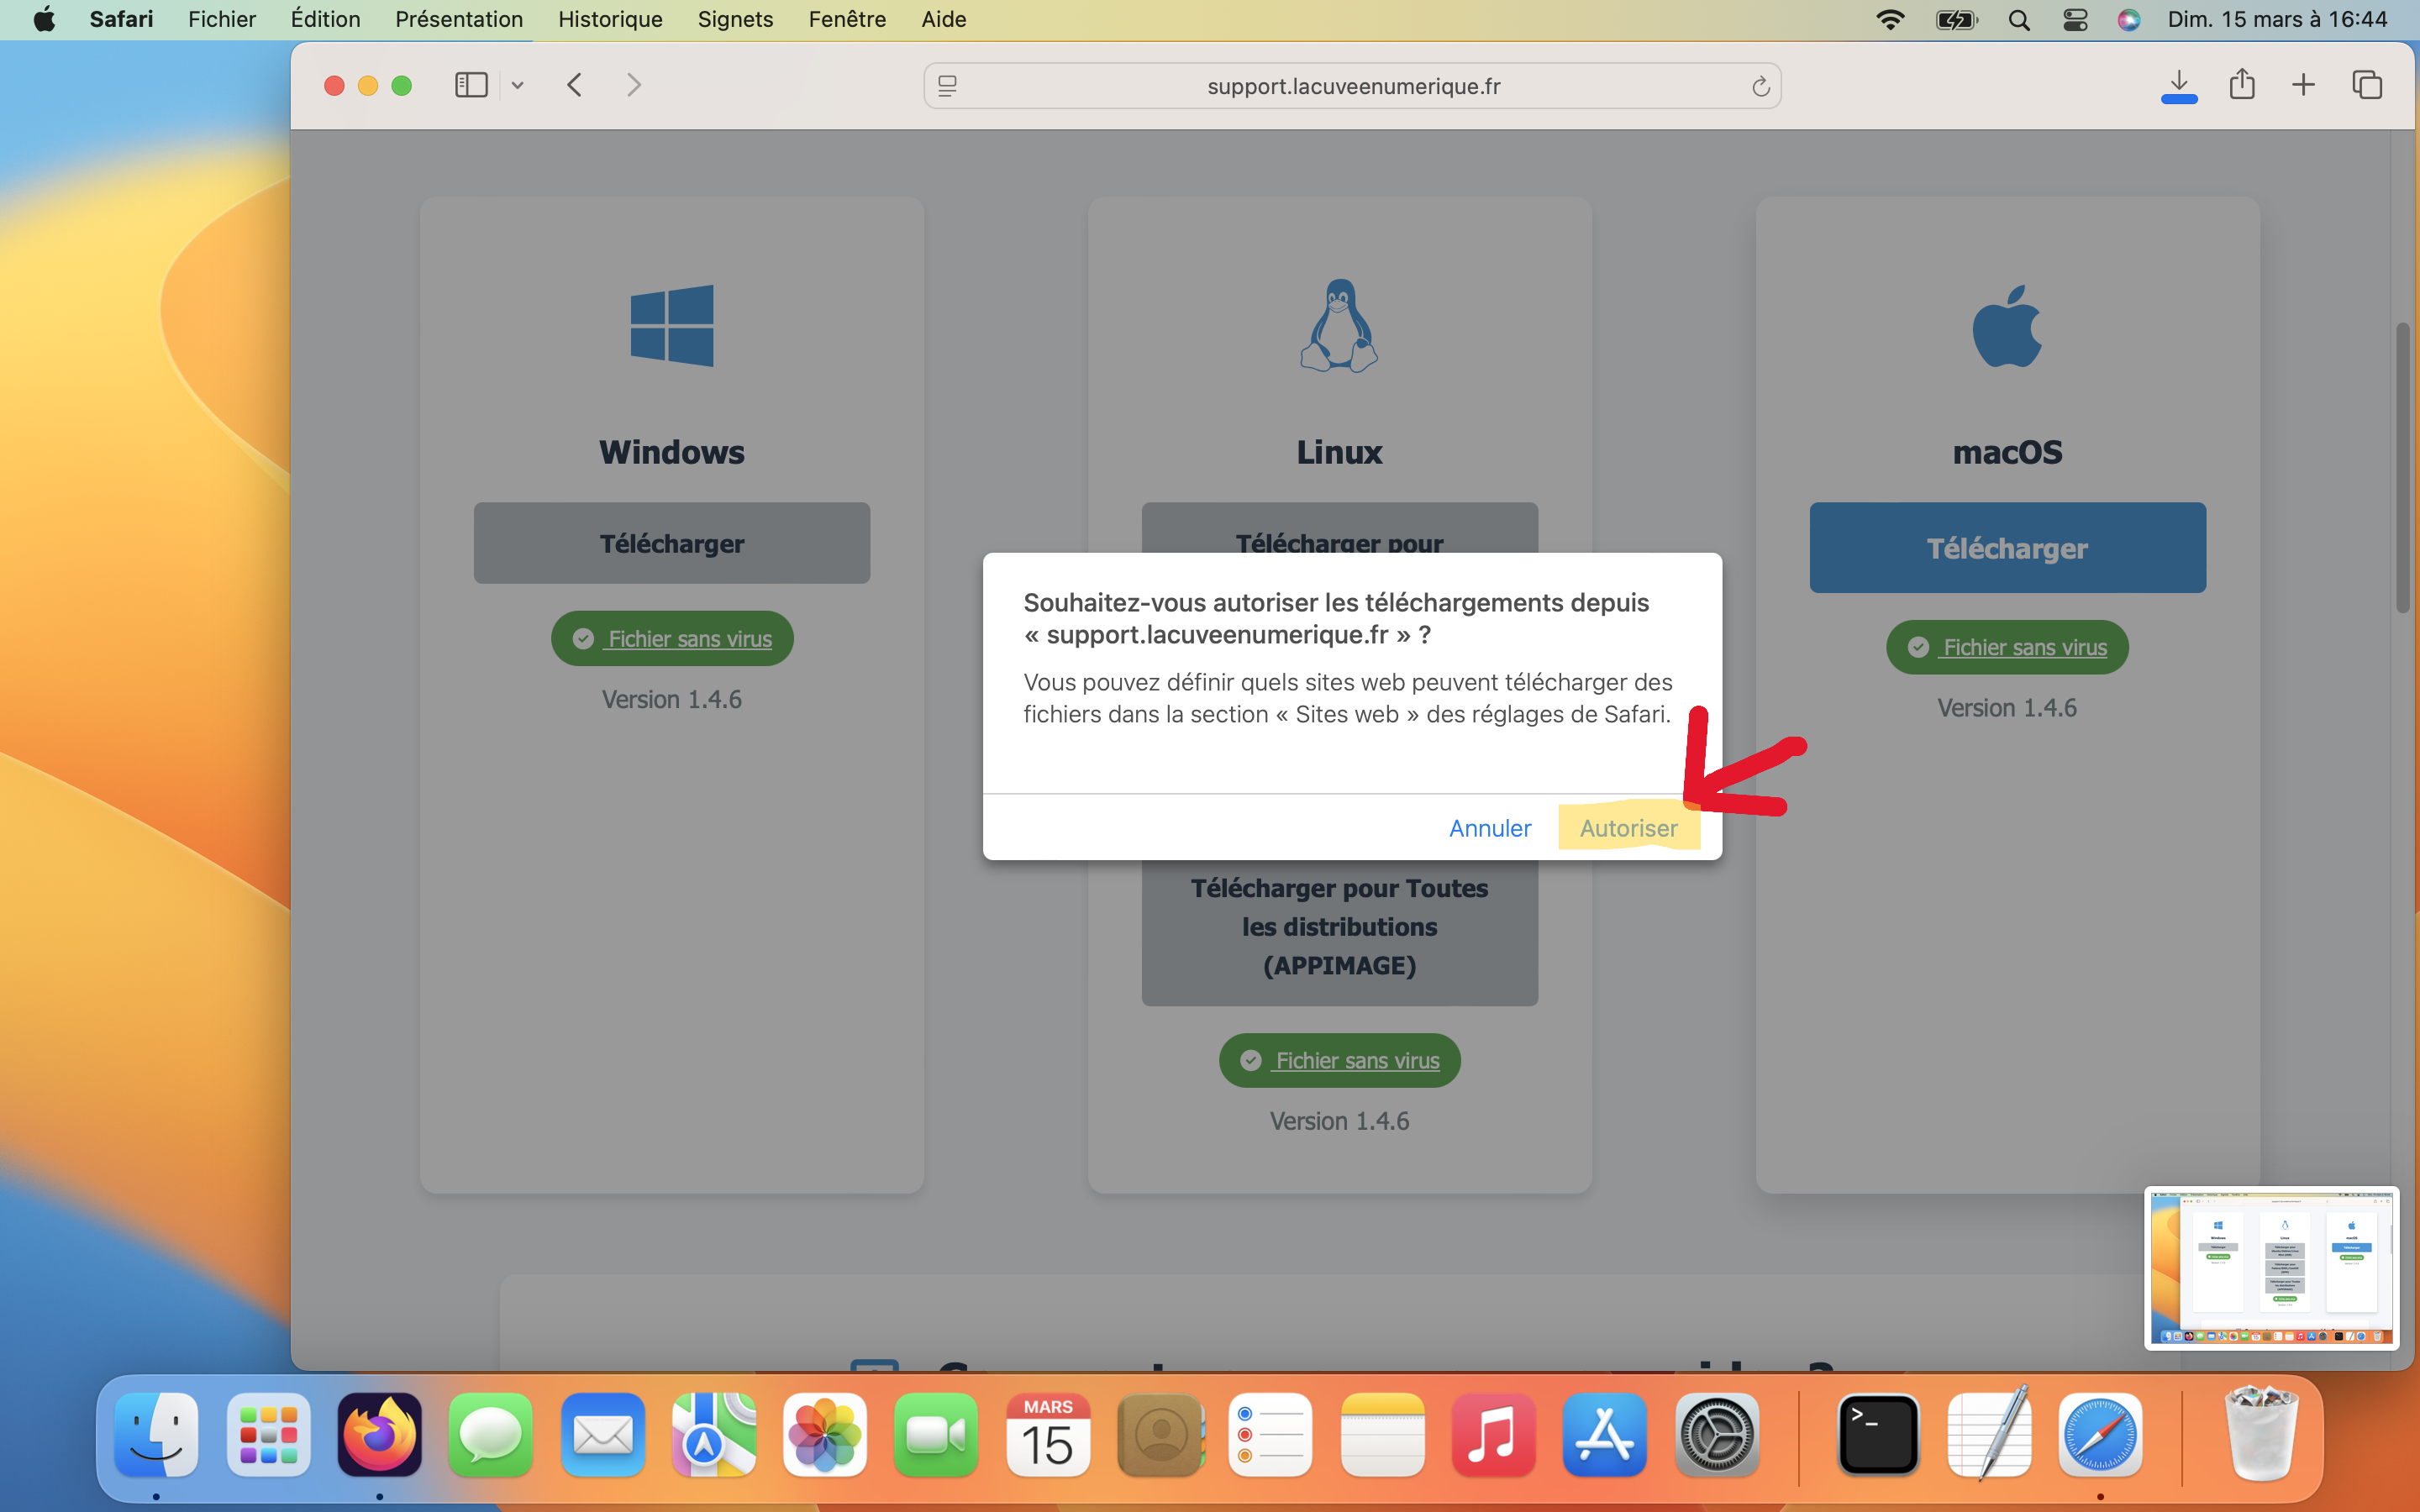The height and width of the screenshot is (1512, 2420).
Task: Open Messages from the Dock
Action: pyautogui.click(x=490, y=1435)
